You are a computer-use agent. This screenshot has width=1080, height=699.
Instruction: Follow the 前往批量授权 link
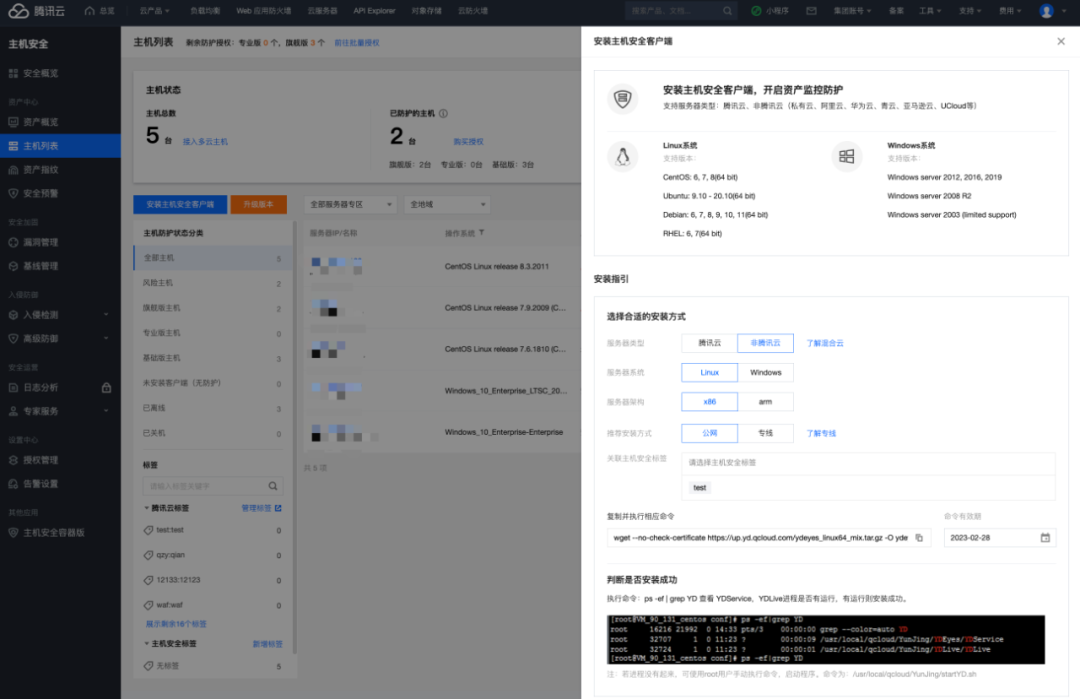[x=357, y=43]
